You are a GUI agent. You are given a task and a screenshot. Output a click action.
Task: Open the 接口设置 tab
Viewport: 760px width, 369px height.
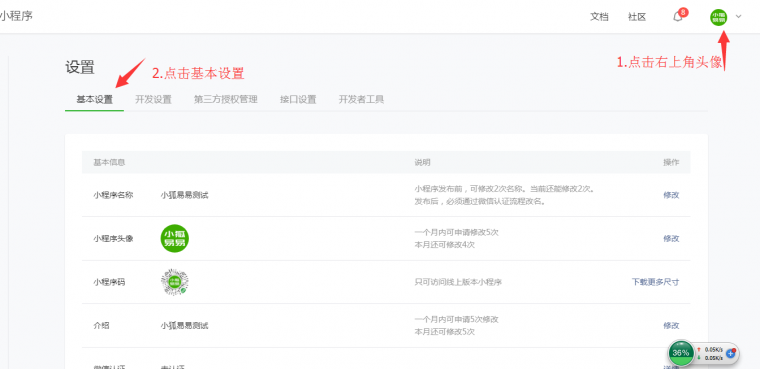(298, 99)
